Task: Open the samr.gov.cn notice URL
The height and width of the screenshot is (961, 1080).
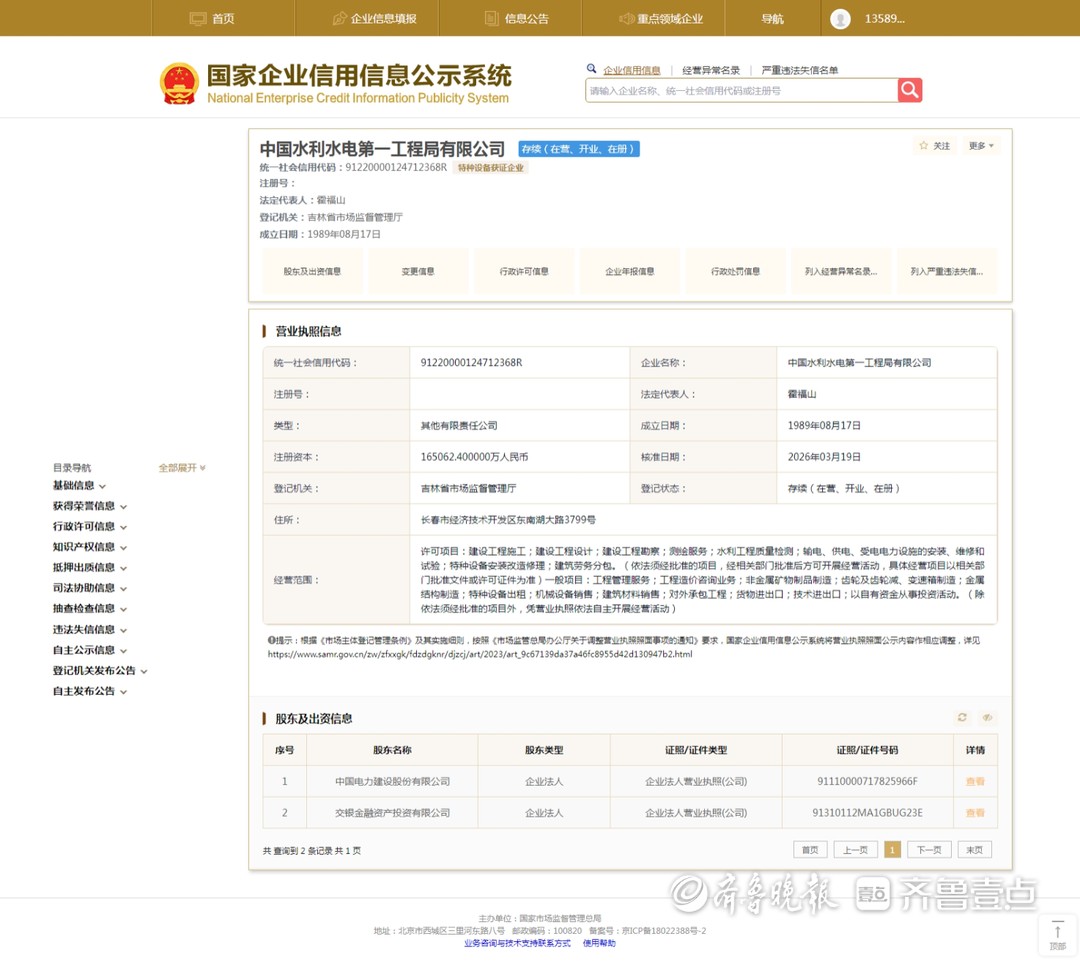Action: click(x=480, y=654)
